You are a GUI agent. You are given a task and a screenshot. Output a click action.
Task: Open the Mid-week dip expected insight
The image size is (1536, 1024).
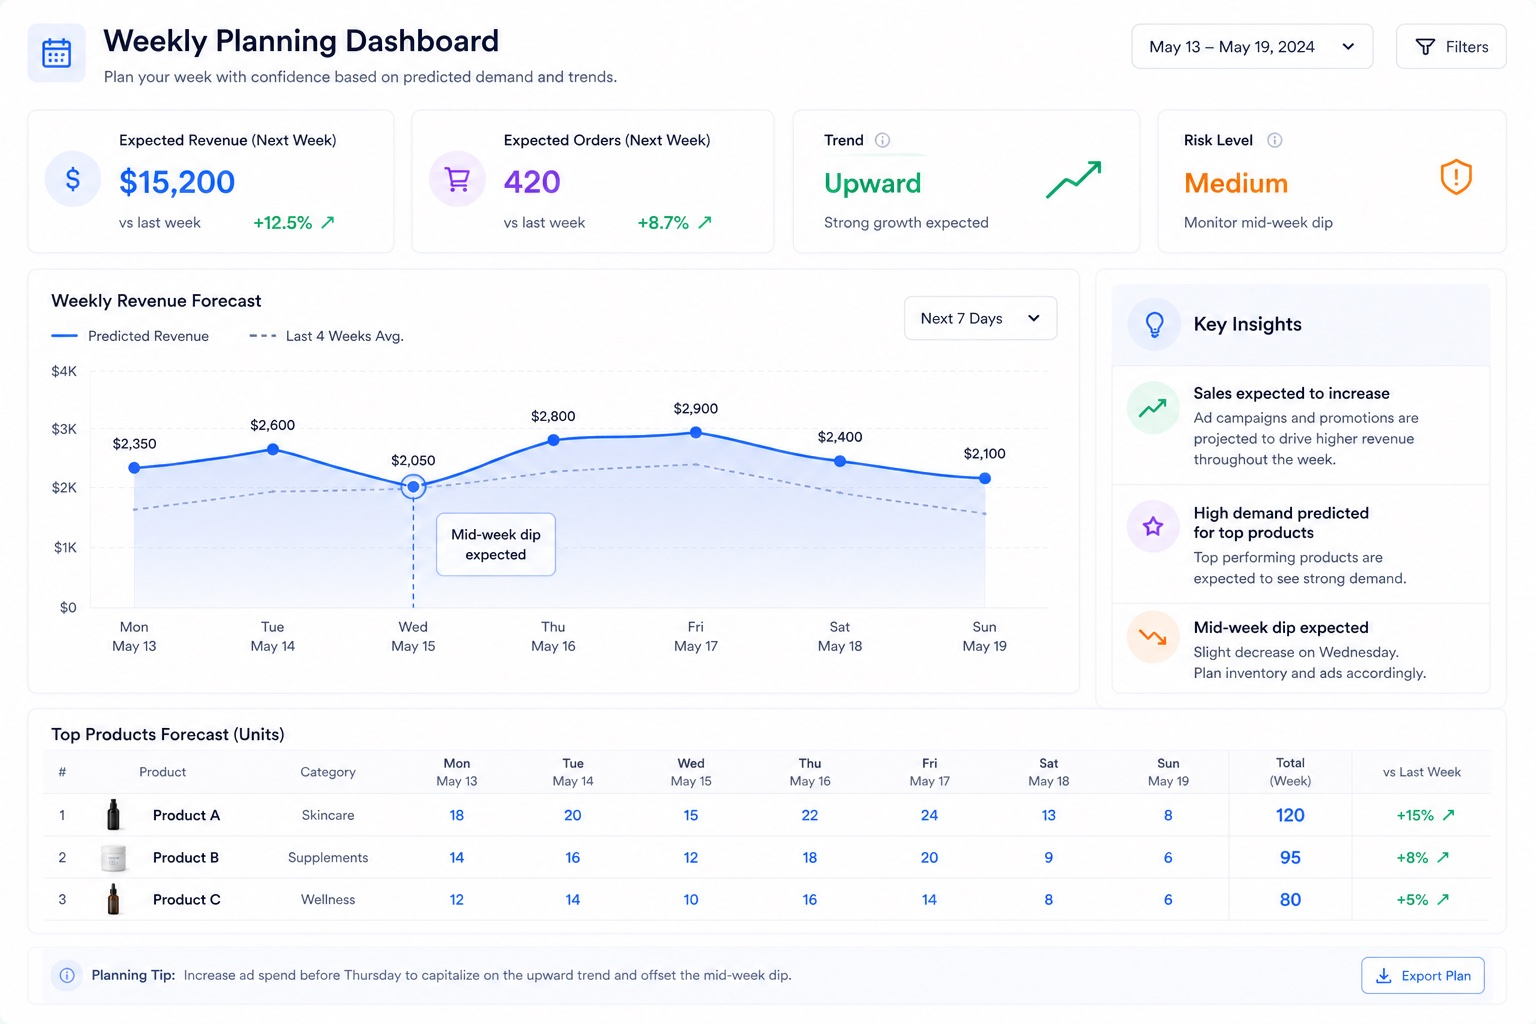click(x=1301, y=649)
